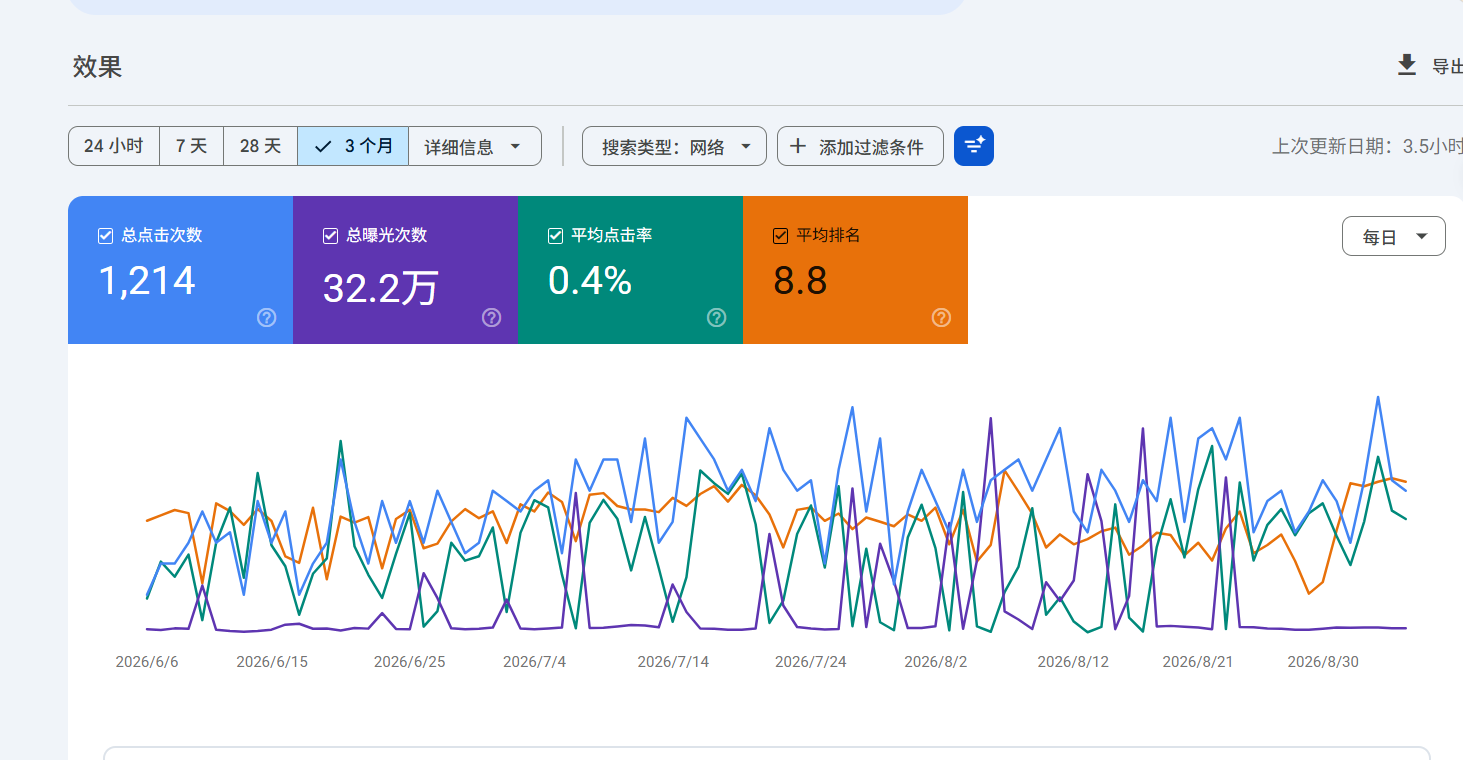Click the 2026/7/4 axis date label
The width and height of the screenshot is (1463, 760).
(534, 662)
